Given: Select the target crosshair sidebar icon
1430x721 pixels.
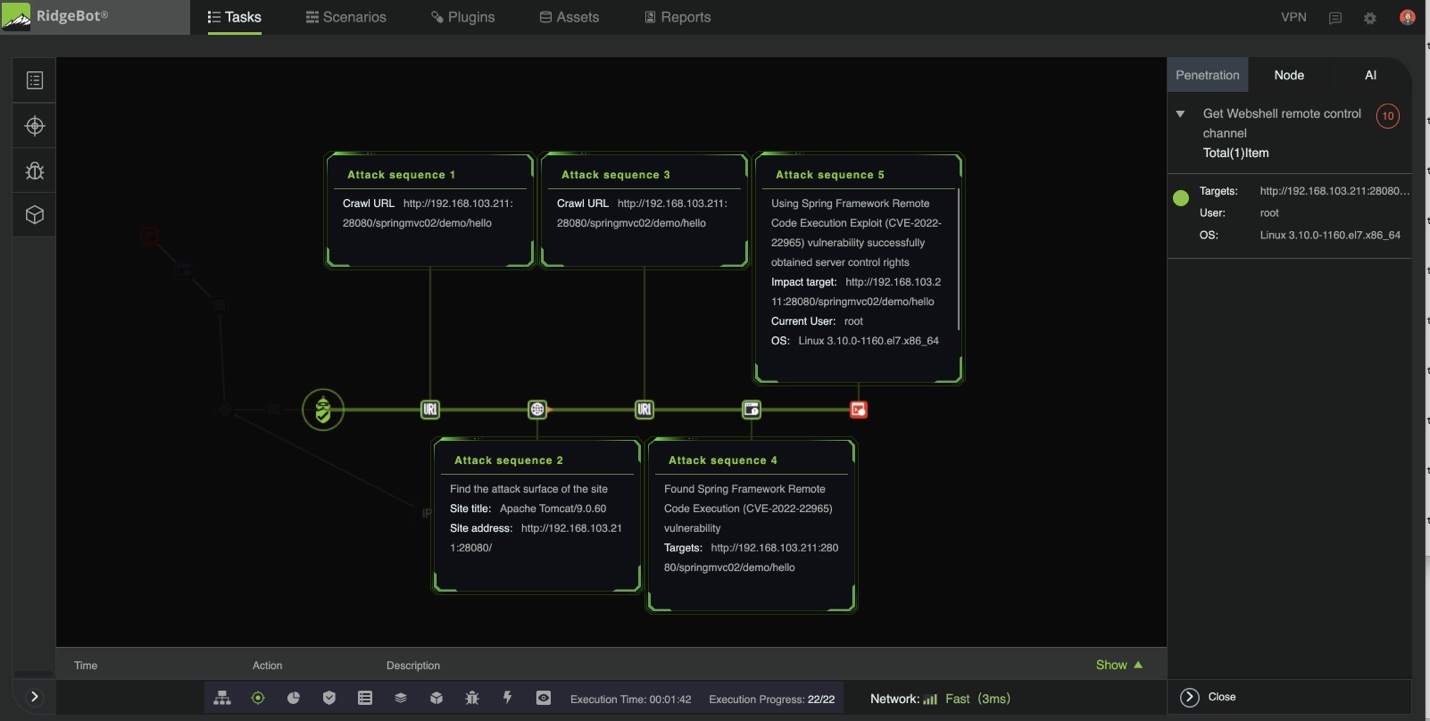Looking at the screenshot, I should click(x=35, y=126).
